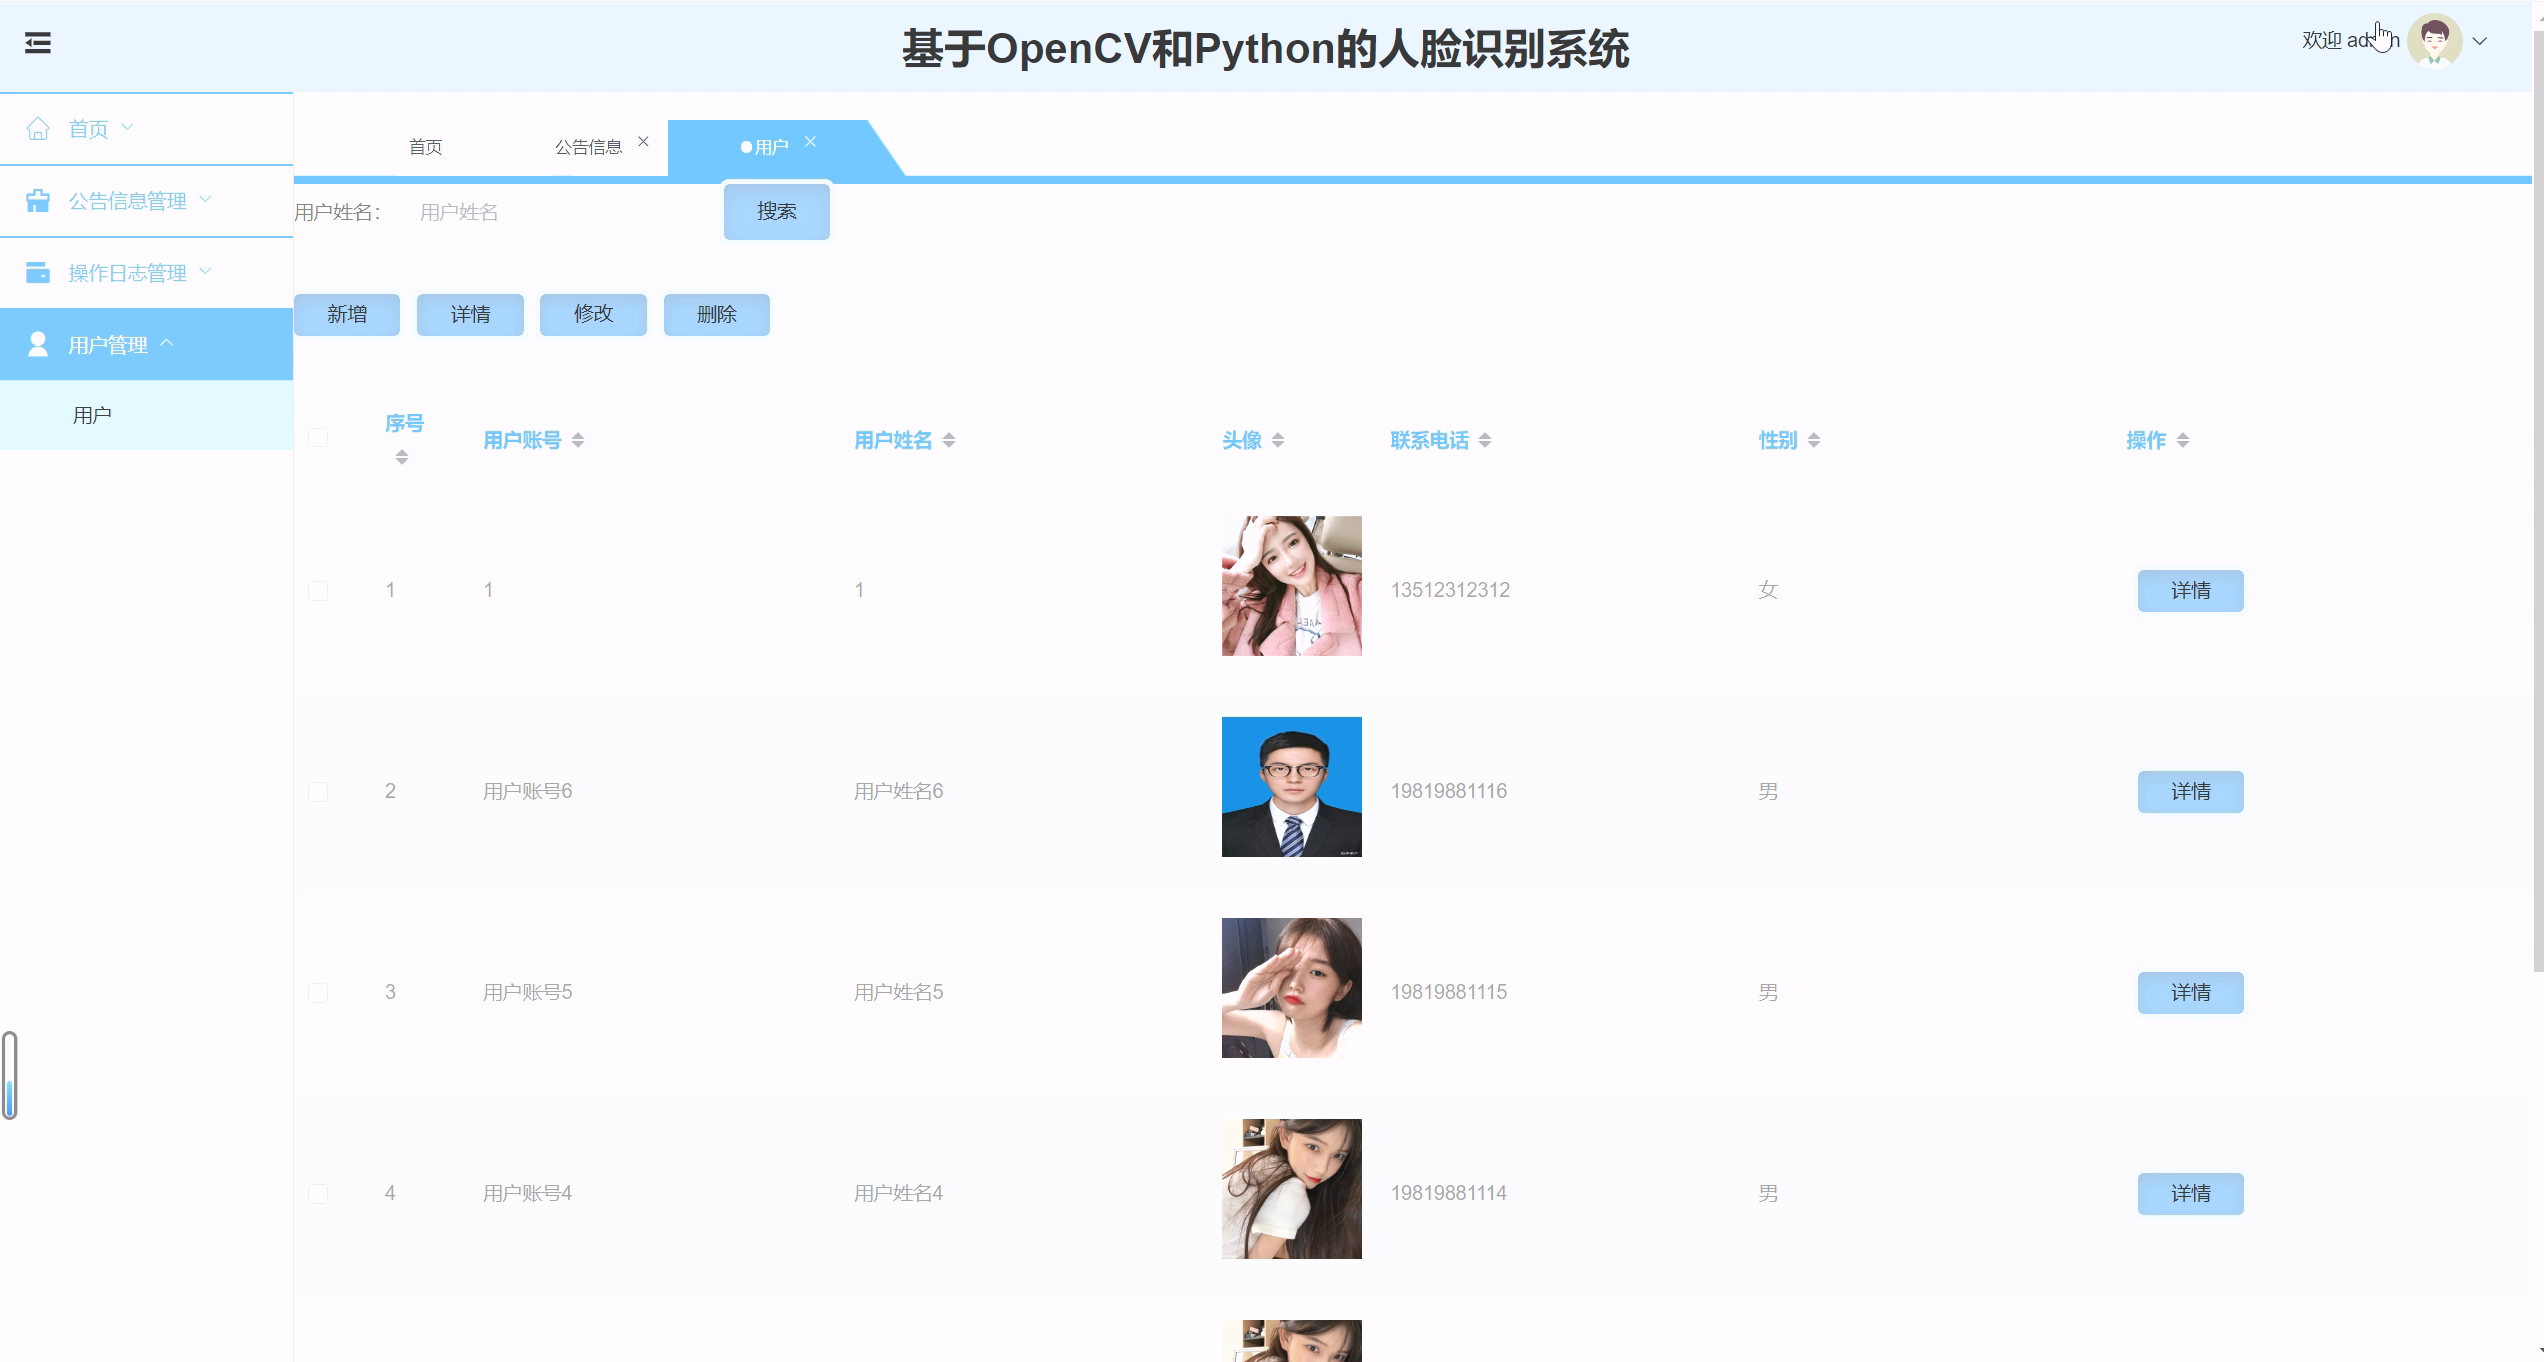
Task: Check the row 1 checkbox
Action: (318, 591)
